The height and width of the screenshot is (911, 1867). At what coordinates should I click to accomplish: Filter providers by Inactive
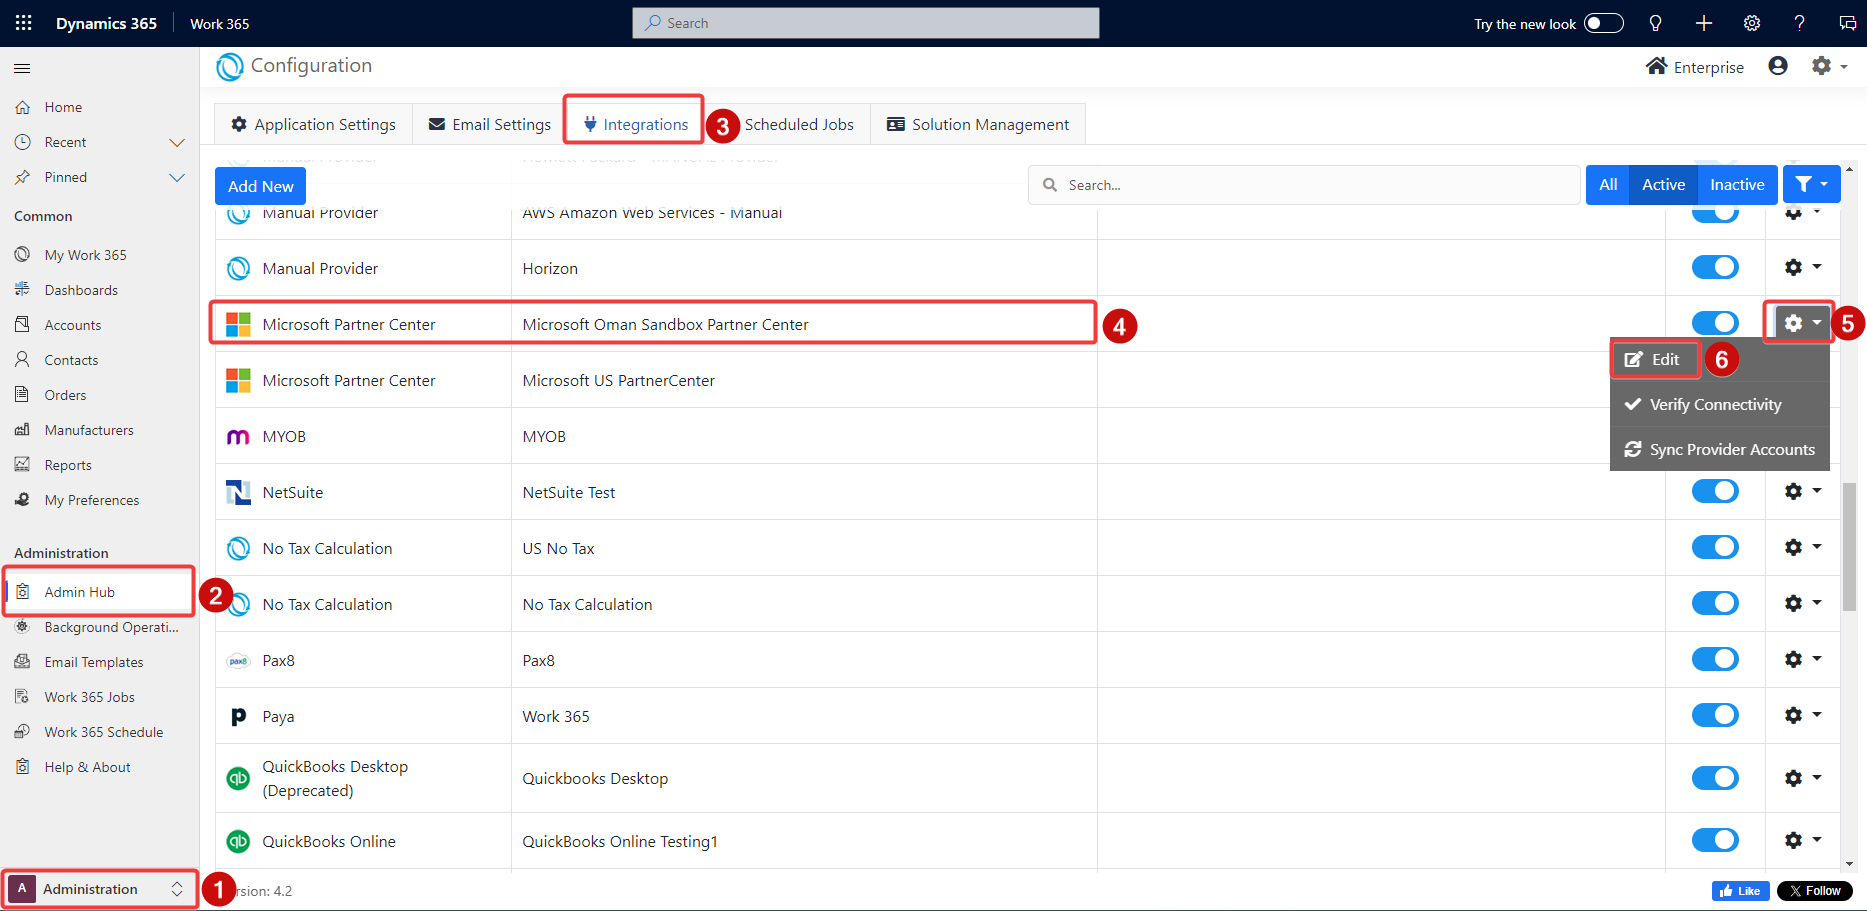(1737, 184)
